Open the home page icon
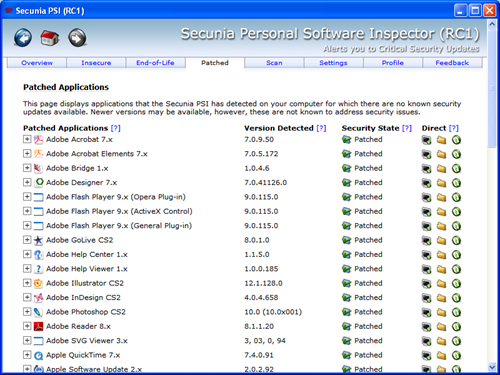500x375 pixels. click(x=50, y=38)
